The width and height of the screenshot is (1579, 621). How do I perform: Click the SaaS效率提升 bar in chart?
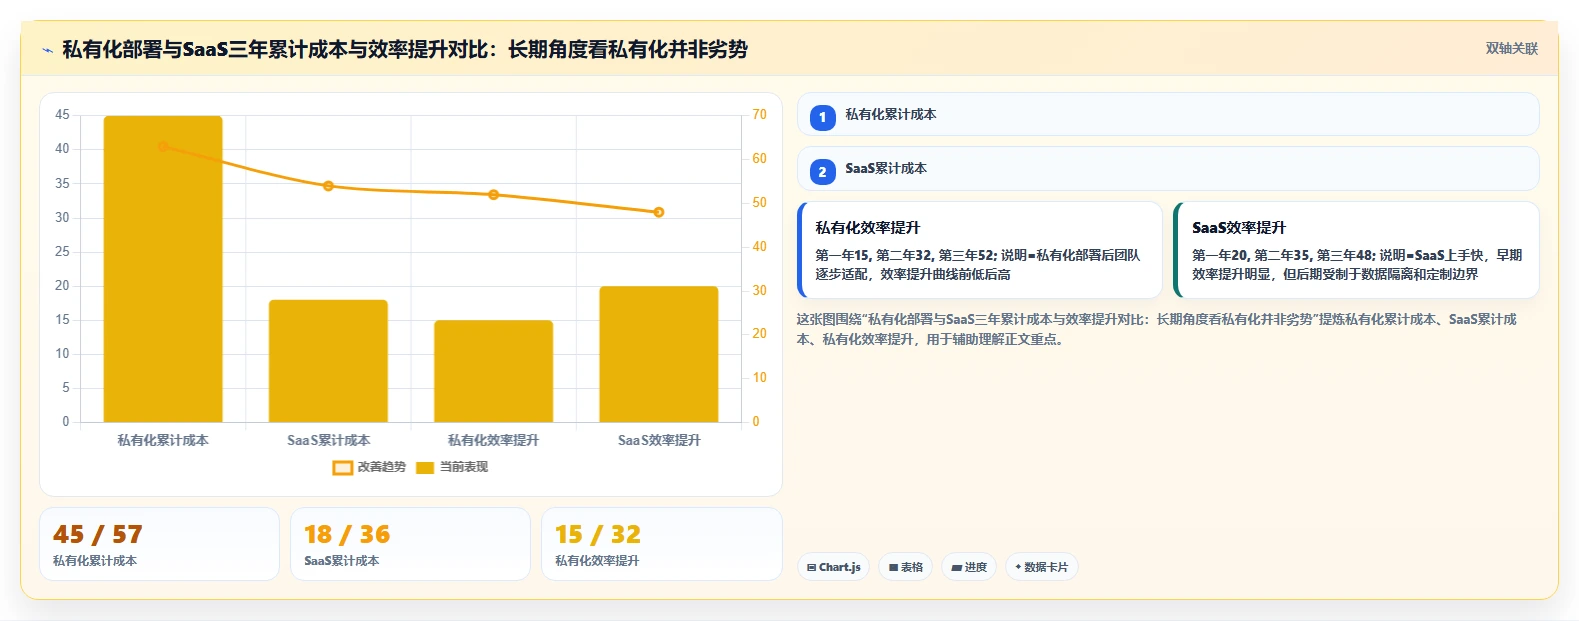(x=659, y=354)
